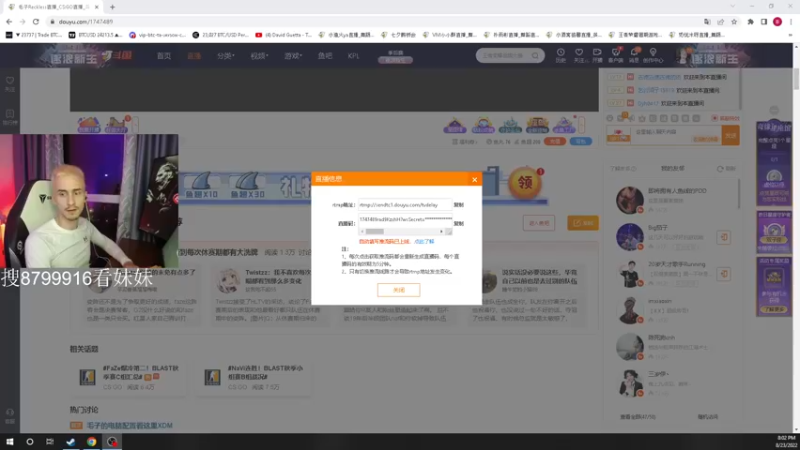The image size is (800, 450).
Task: Open the Chrome extensions puzzle icon
Action: (751, 22)
